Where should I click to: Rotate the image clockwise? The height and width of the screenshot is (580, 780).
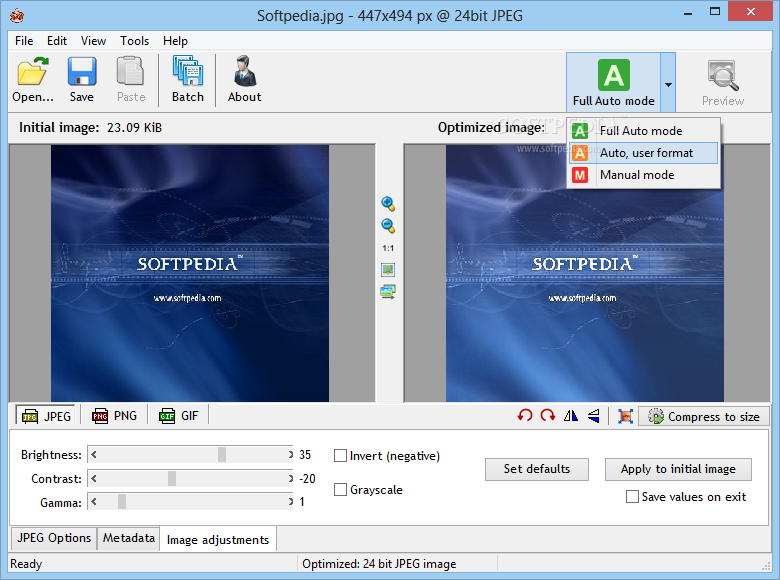click(x=548, y=416)
